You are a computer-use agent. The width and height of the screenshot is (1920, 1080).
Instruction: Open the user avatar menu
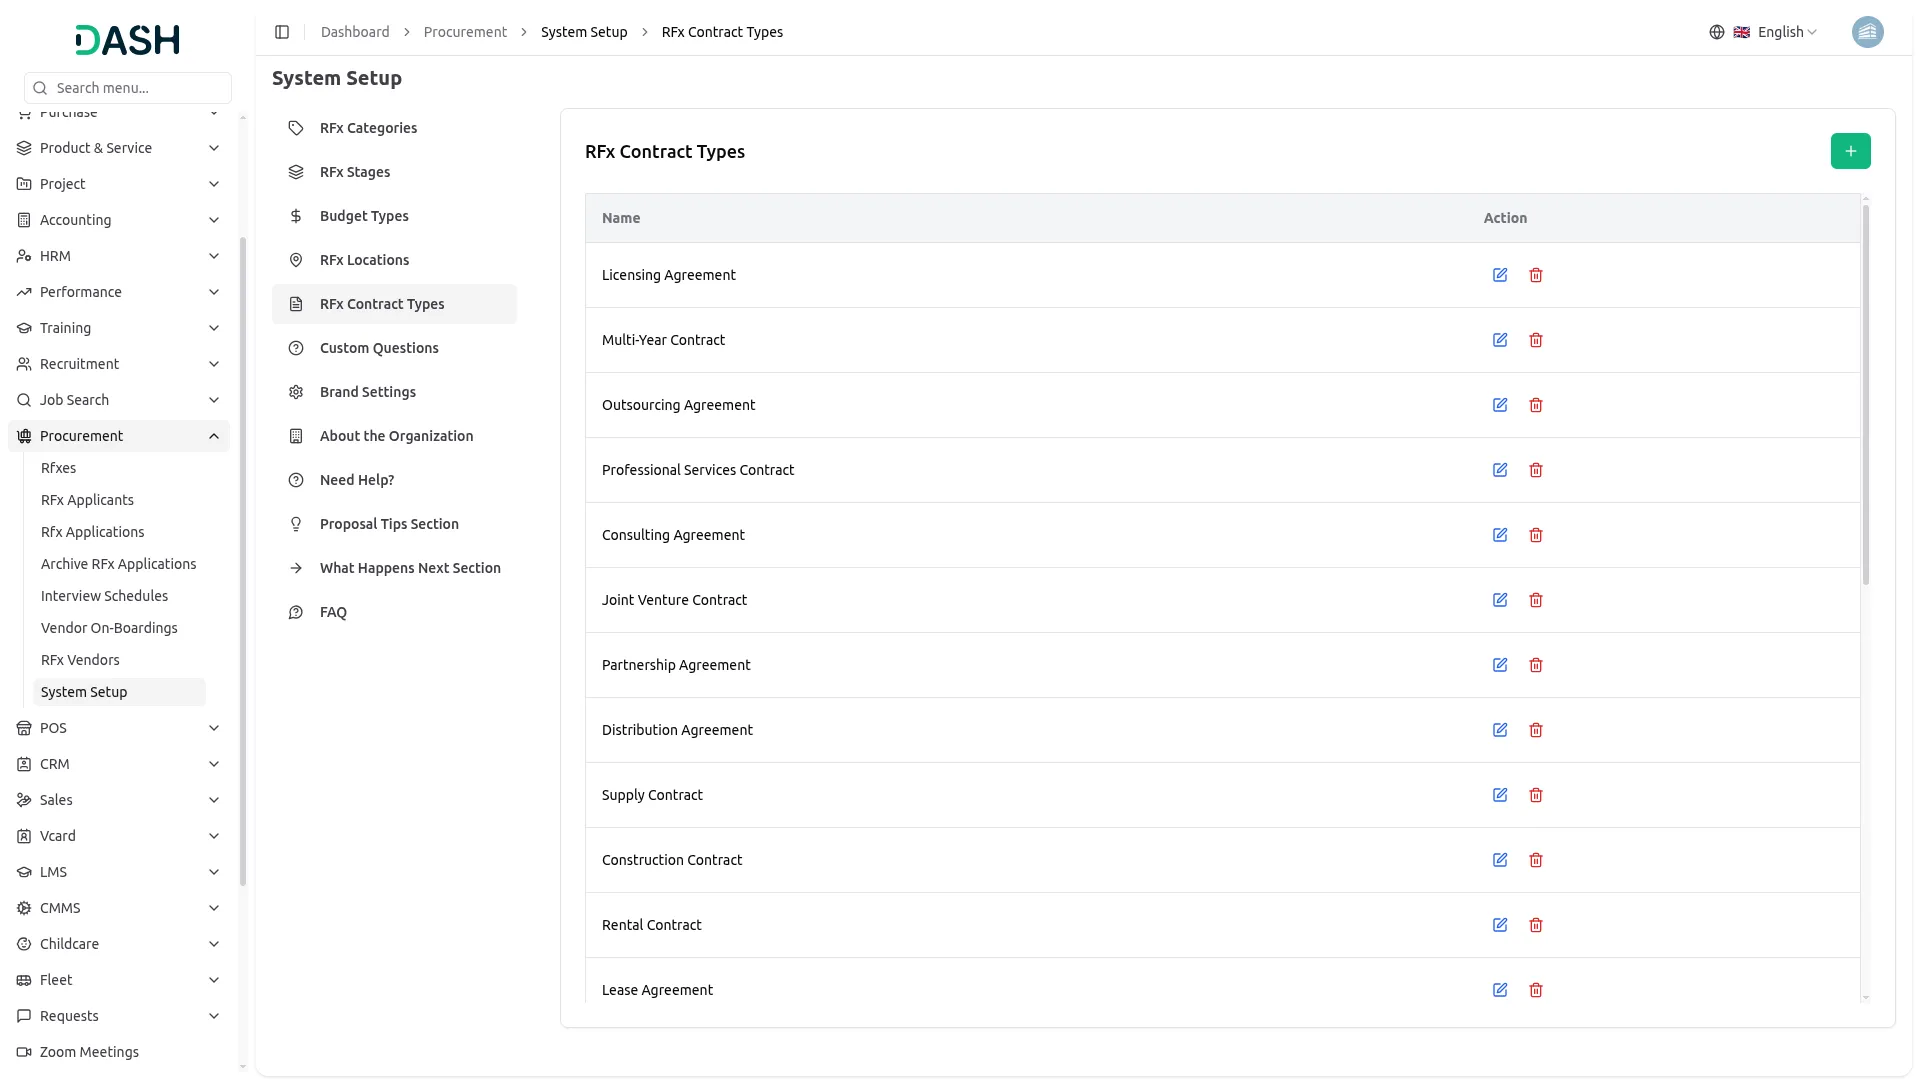[1866, 32]
